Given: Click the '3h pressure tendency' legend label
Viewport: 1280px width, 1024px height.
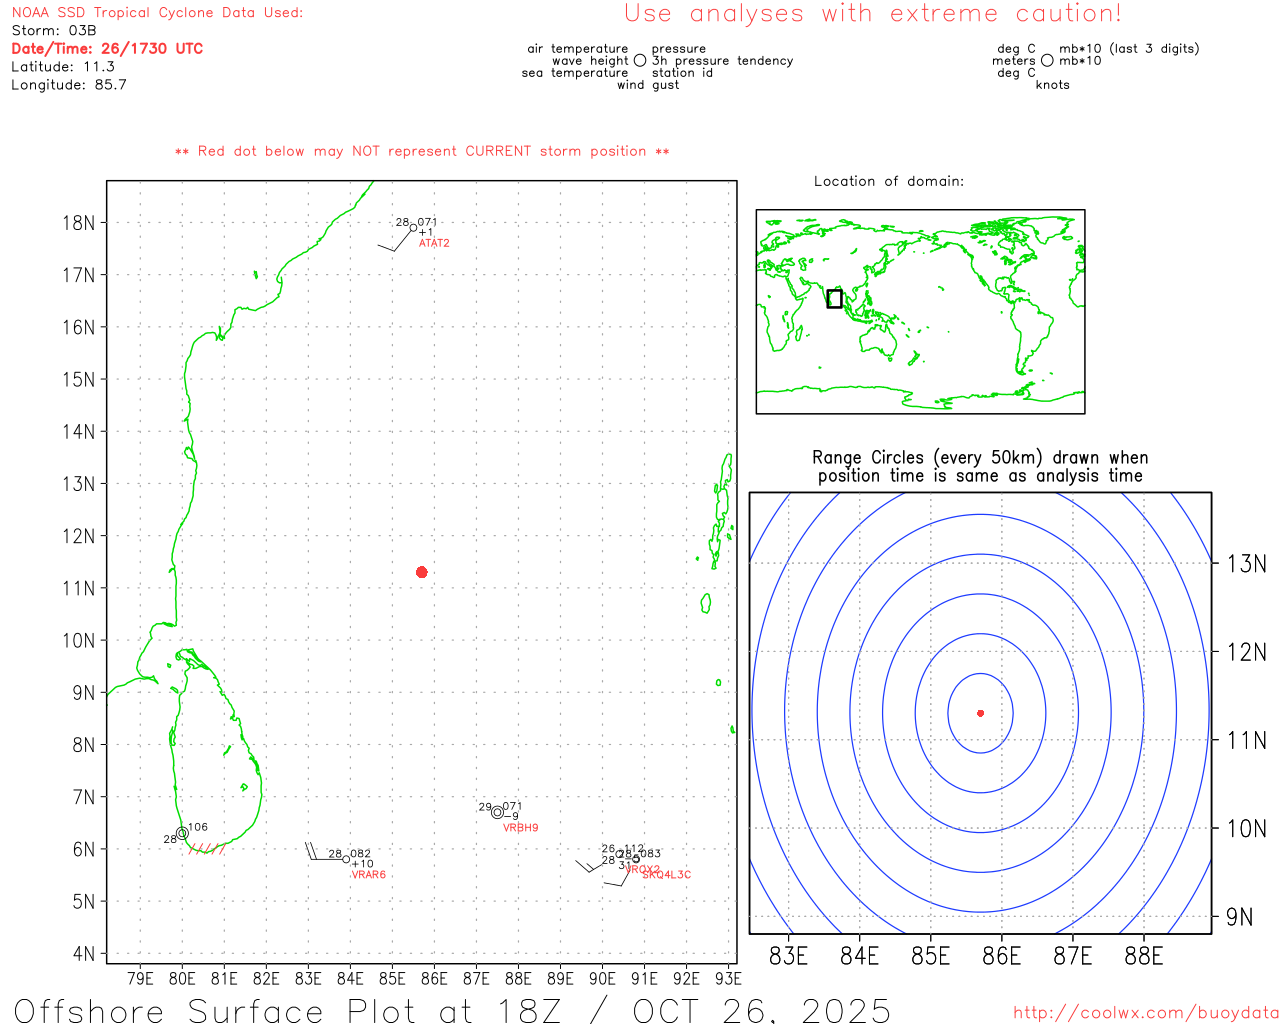Looking at the screenshot, I should pos(722,61).
